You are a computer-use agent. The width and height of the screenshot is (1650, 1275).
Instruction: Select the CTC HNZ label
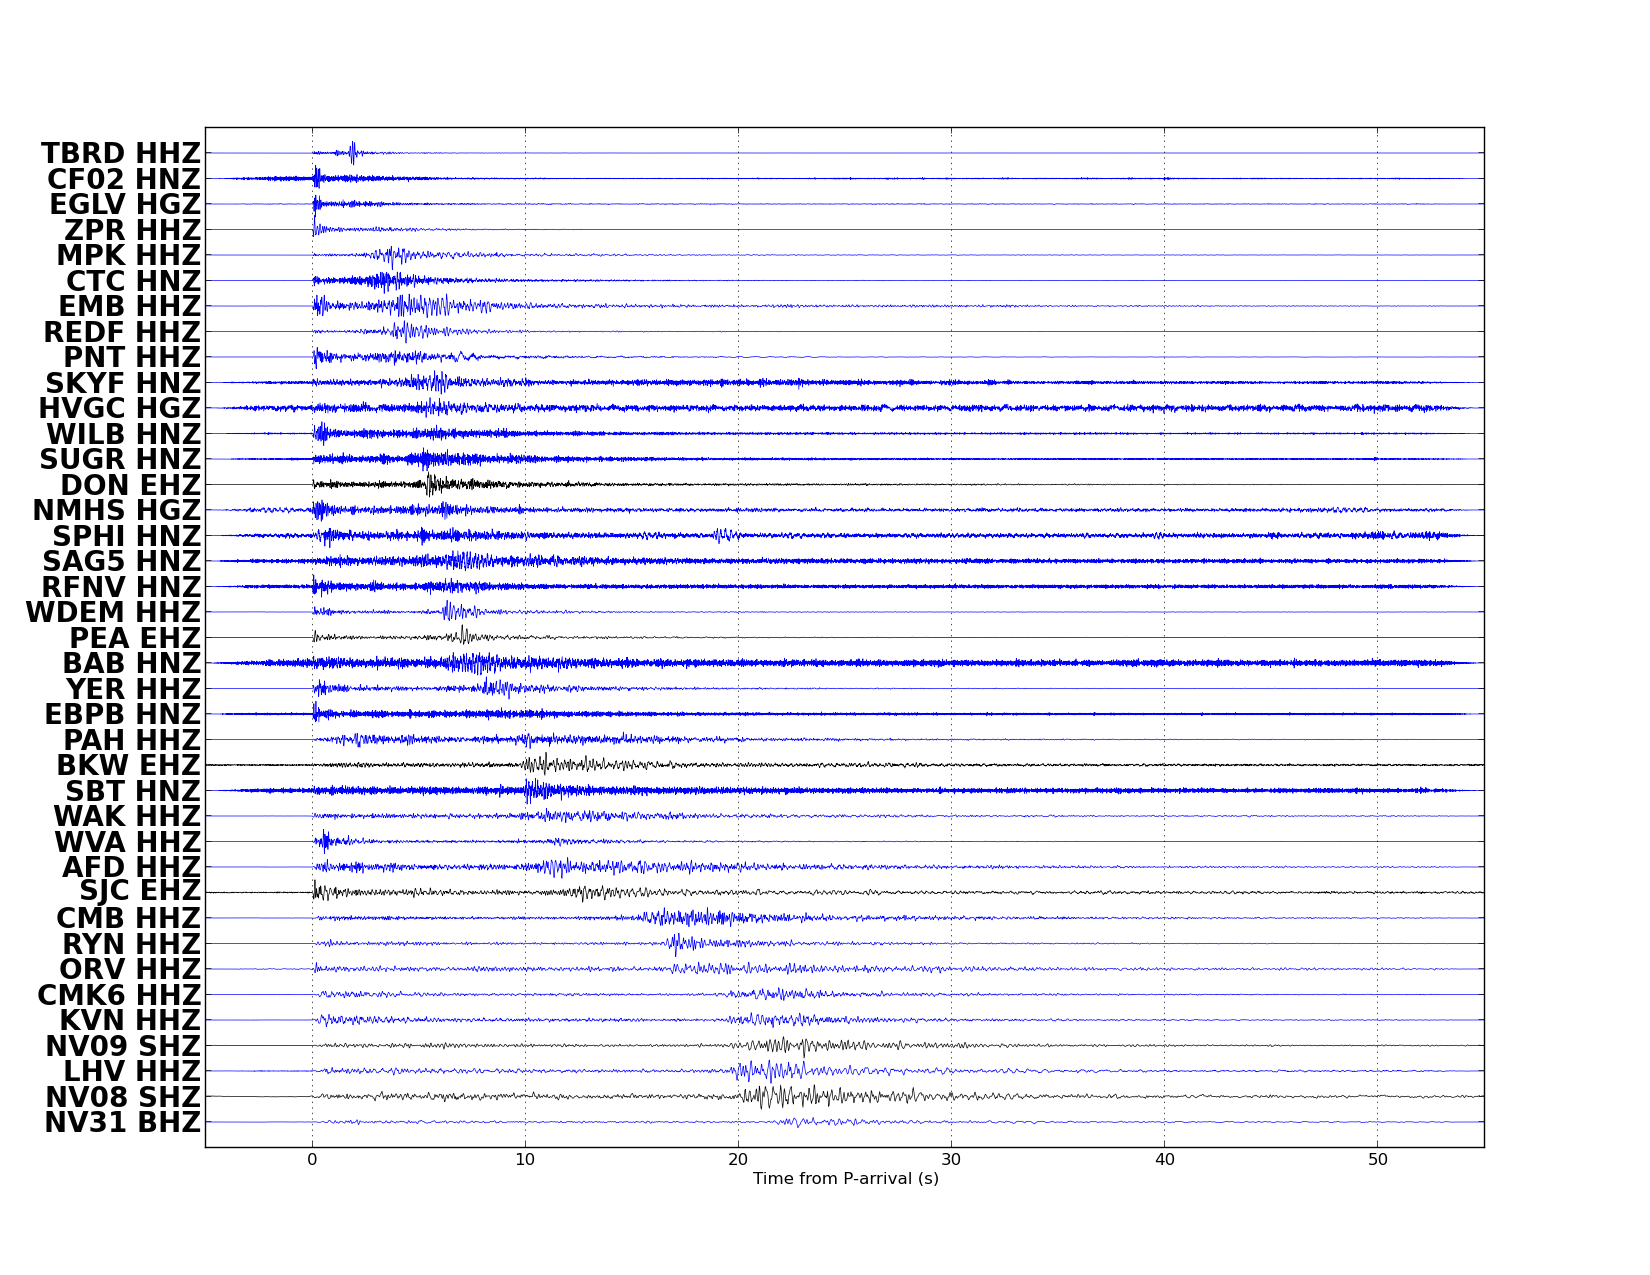(x=134, y=282)
